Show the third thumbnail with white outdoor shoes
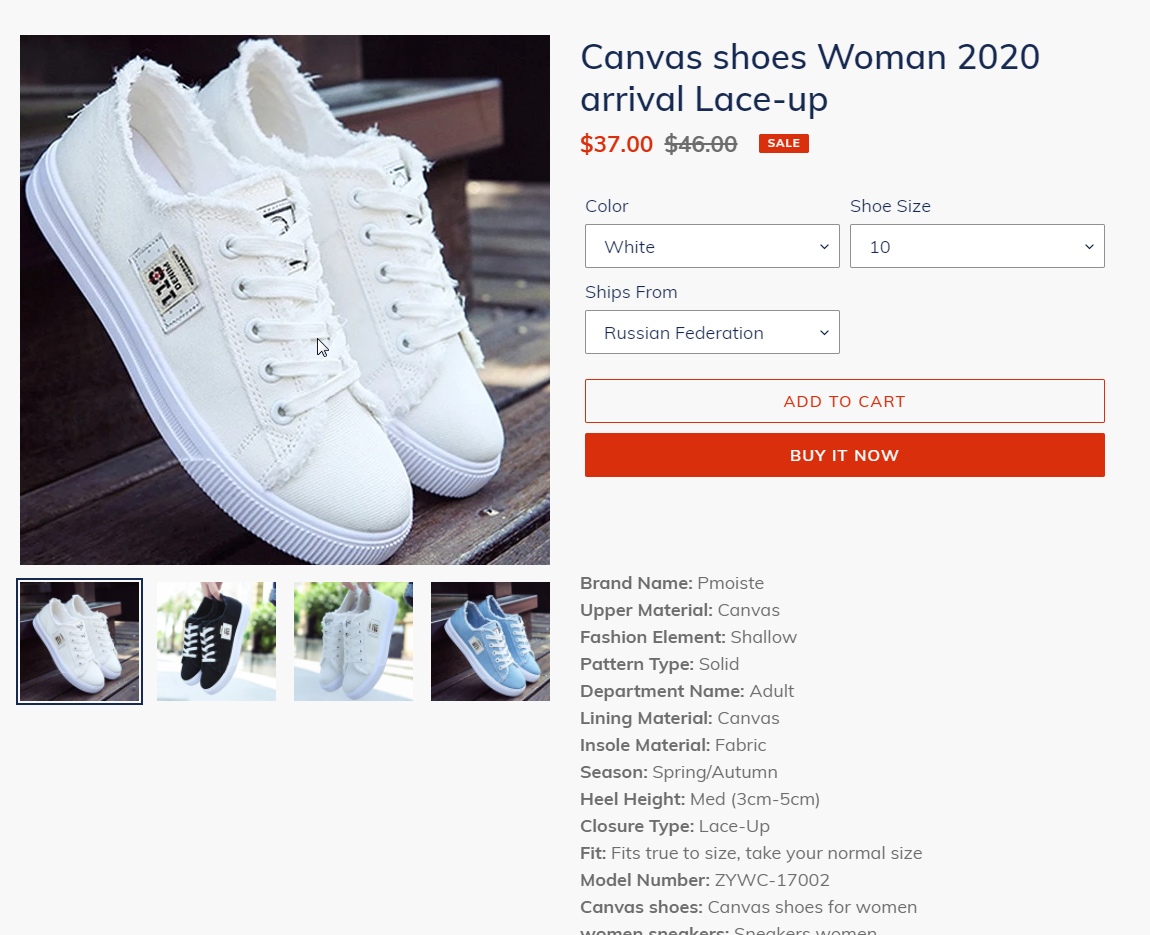 353,641
